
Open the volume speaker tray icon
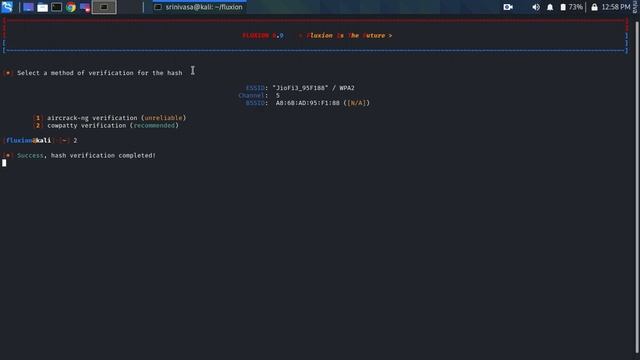coord(536,7)
